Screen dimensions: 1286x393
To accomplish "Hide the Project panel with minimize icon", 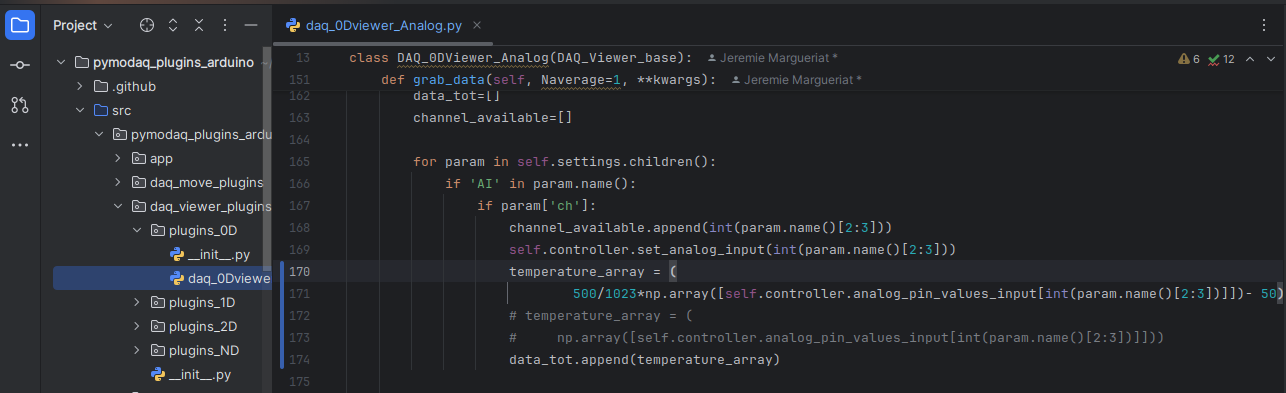I will 251,25.
